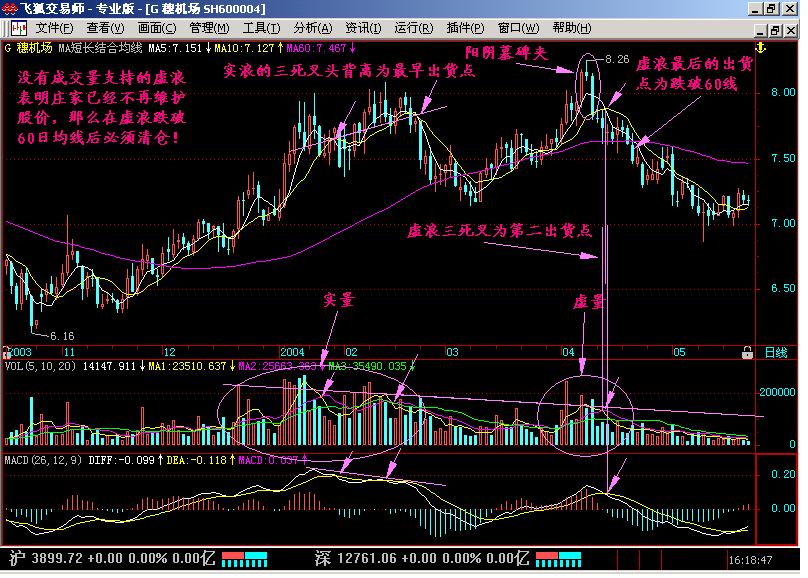Viewport: 808px width, 578px height.
Task: Click the 6.50 price axis label
Action: pyautogui.click(x=783, y=288)
